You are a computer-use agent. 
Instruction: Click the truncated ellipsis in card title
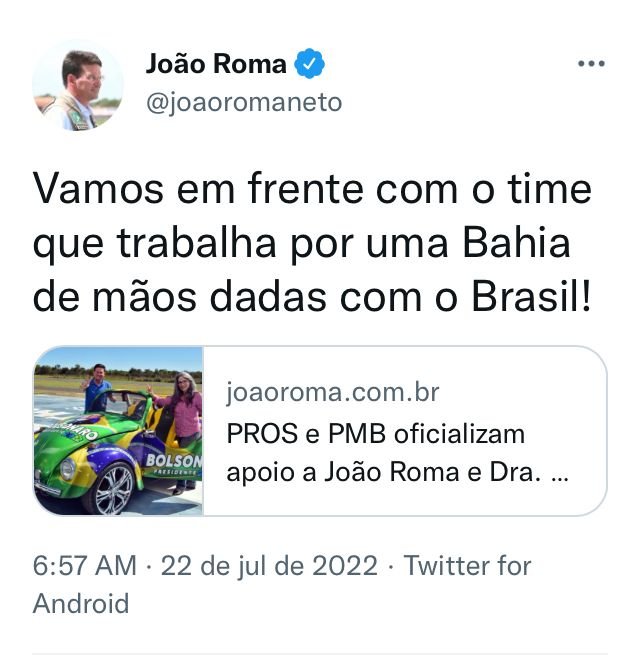[560, 475]
